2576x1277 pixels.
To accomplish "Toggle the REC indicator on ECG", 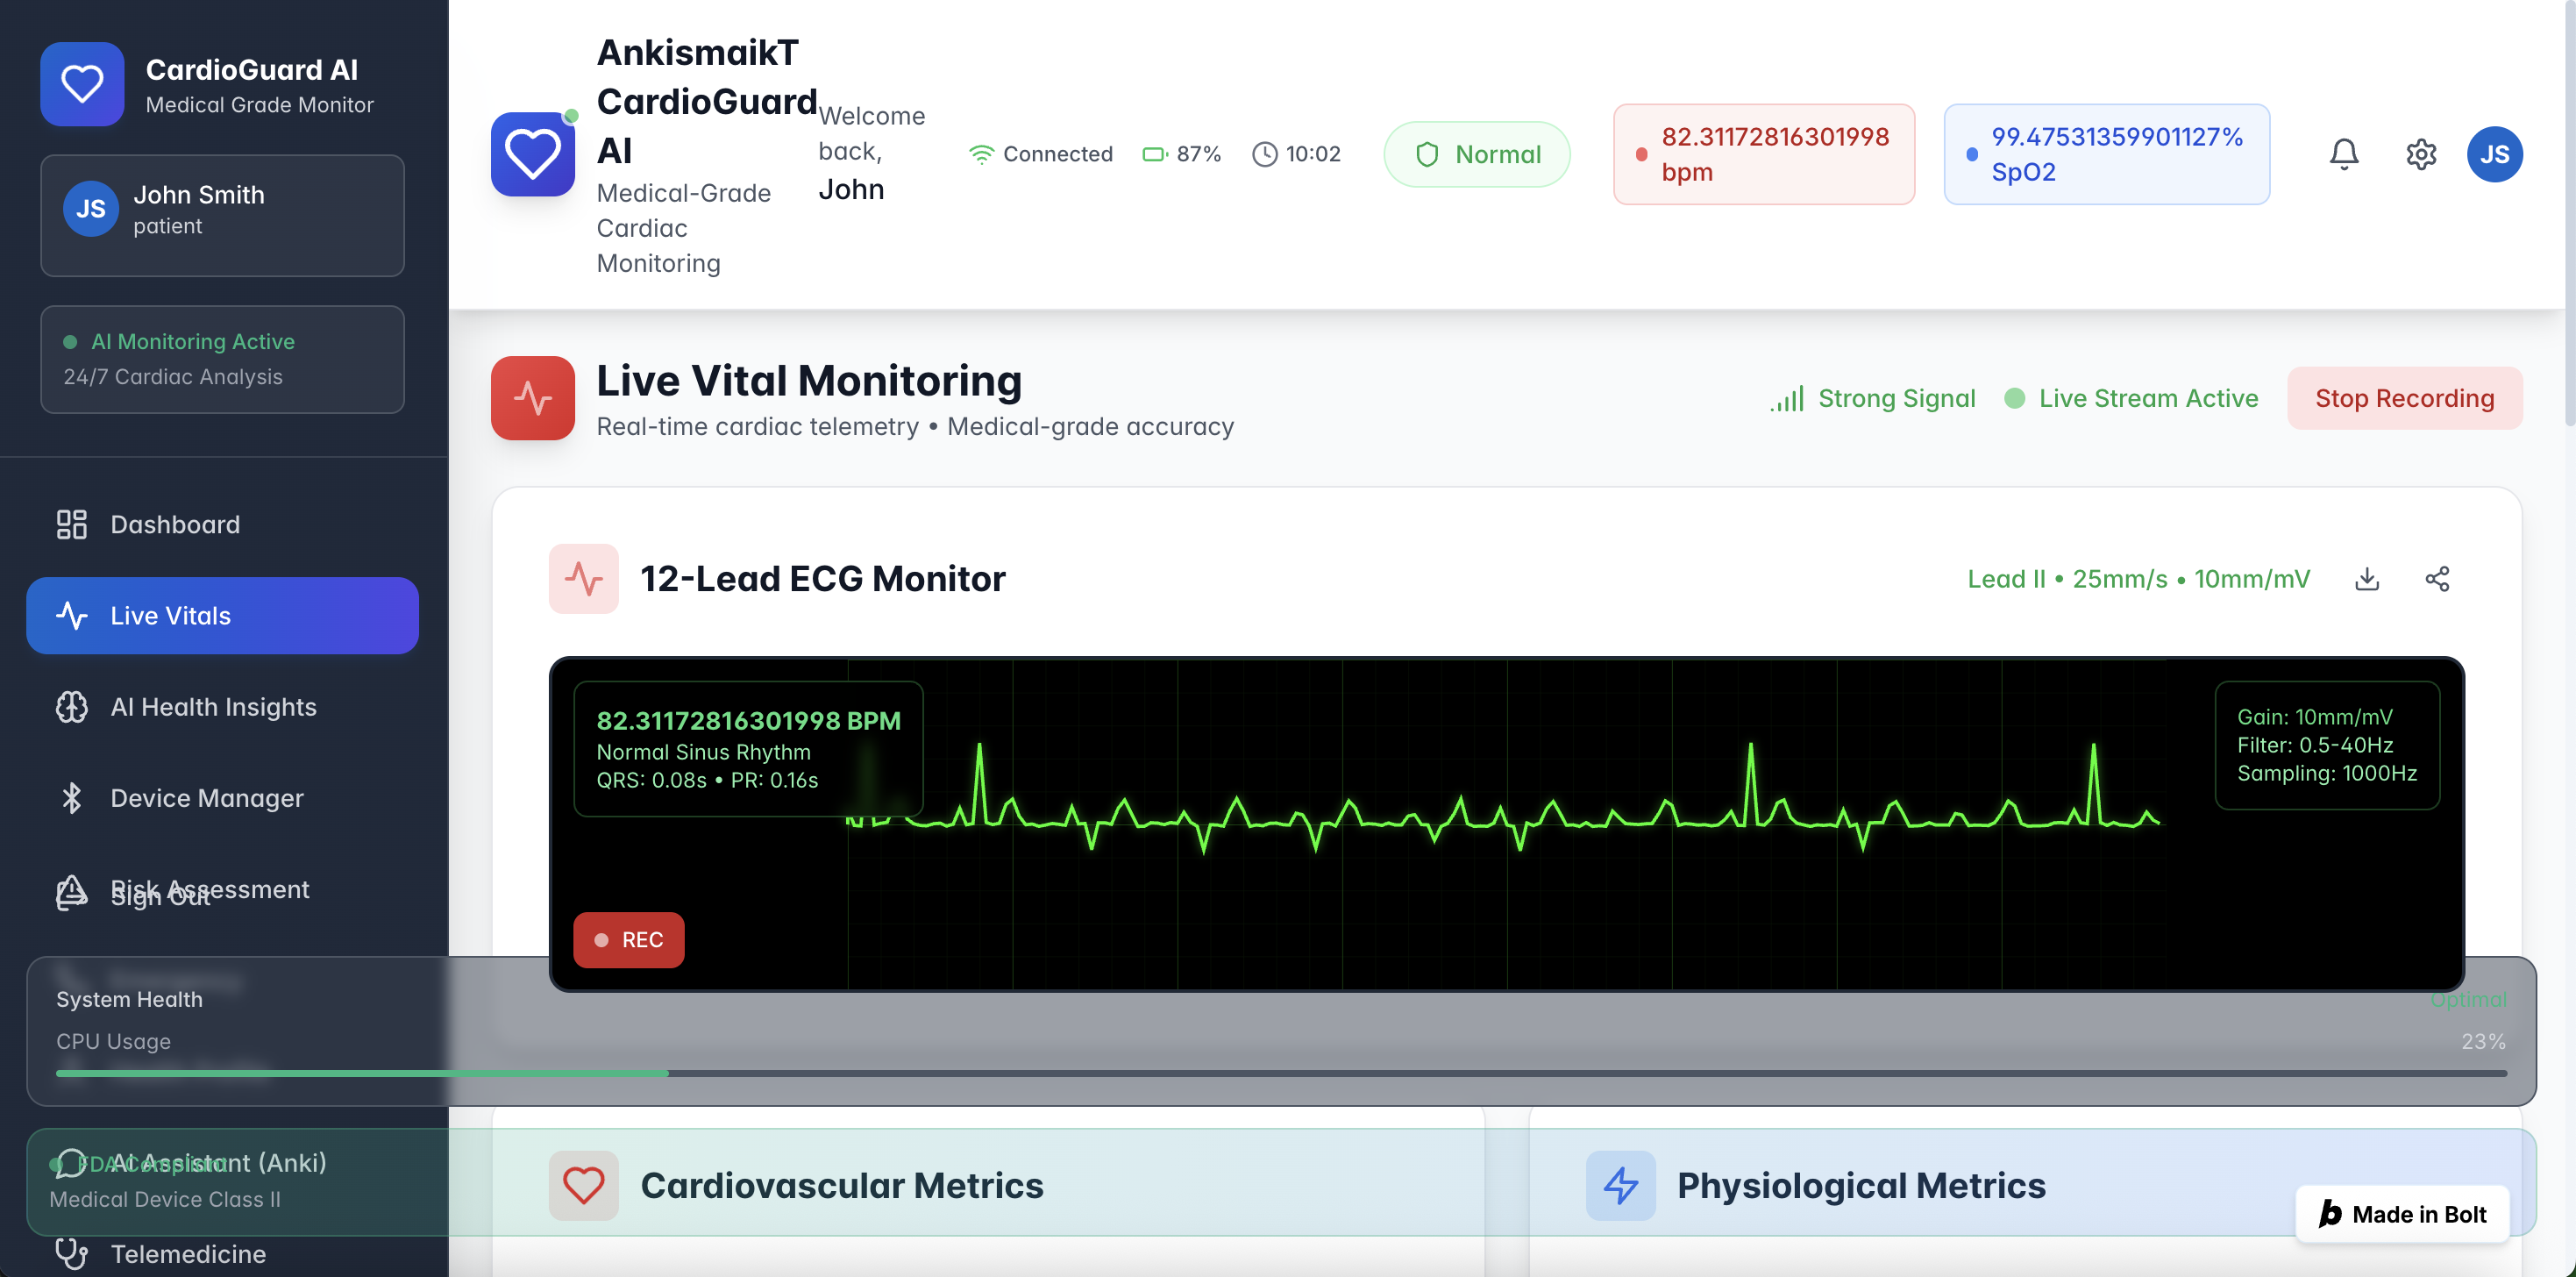I will pos(628,940).
